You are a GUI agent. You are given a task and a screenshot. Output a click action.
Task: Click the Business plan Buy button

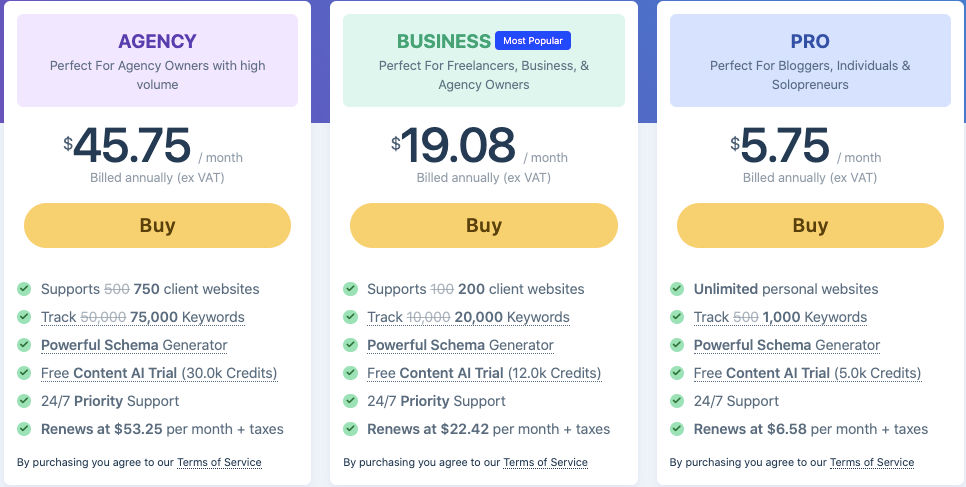coord(484,226)
